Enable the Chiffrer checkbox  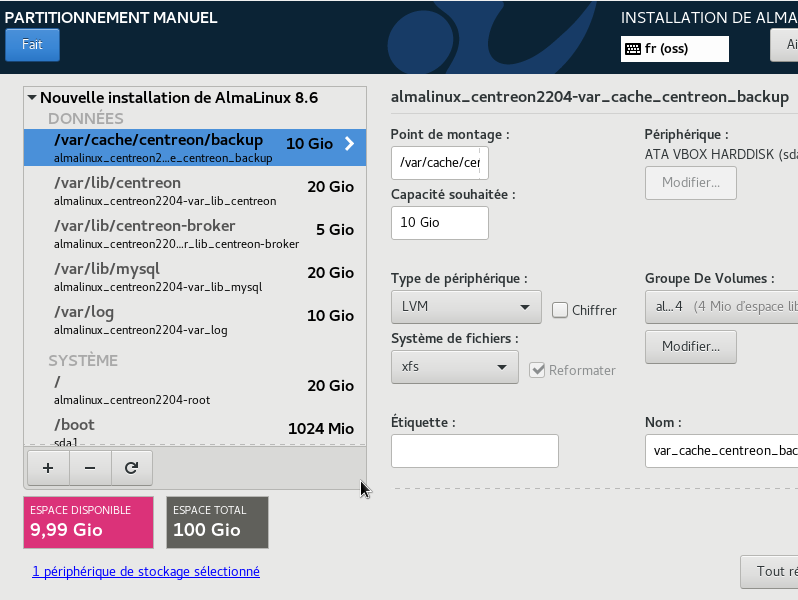tap(560, 310)
